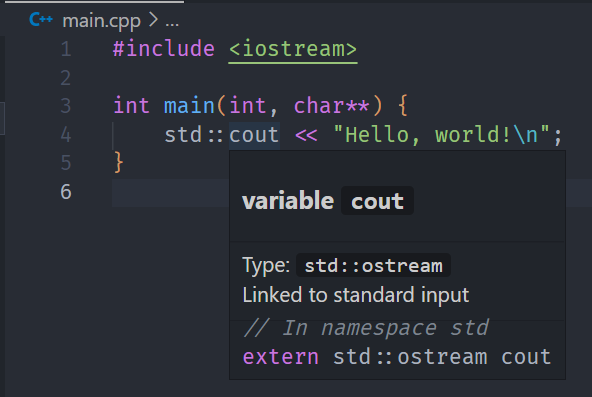Click the closing brace on line 5

click(x=119, y=163)
